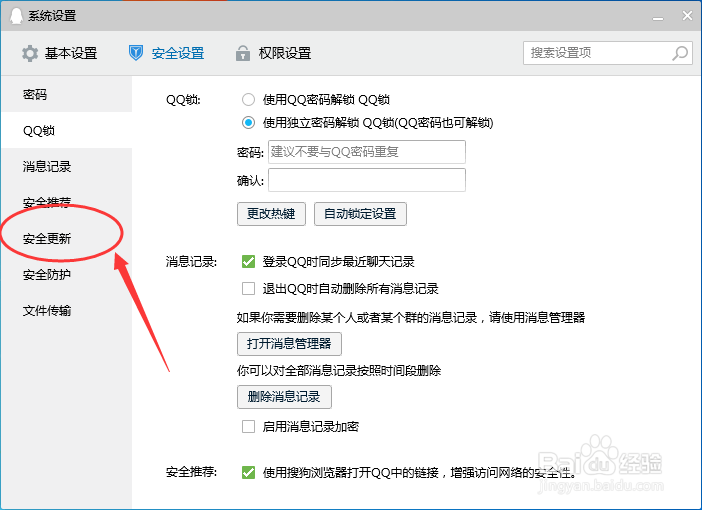The height and width of the screenshot is (510, 702).
Task: Check 退出QQ时自动删除所有消息记录
Action: tap(248, 288)
